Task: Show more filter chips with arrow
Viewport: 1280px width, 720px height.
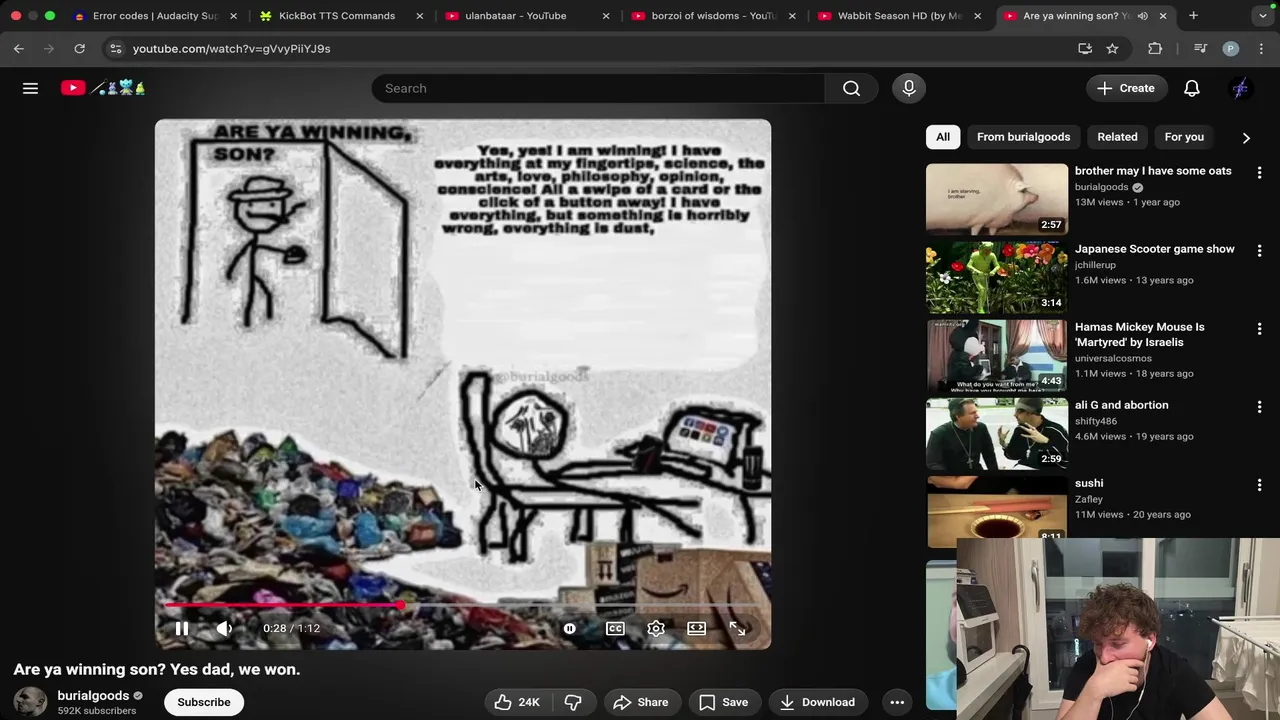Action: point(1246,137)
